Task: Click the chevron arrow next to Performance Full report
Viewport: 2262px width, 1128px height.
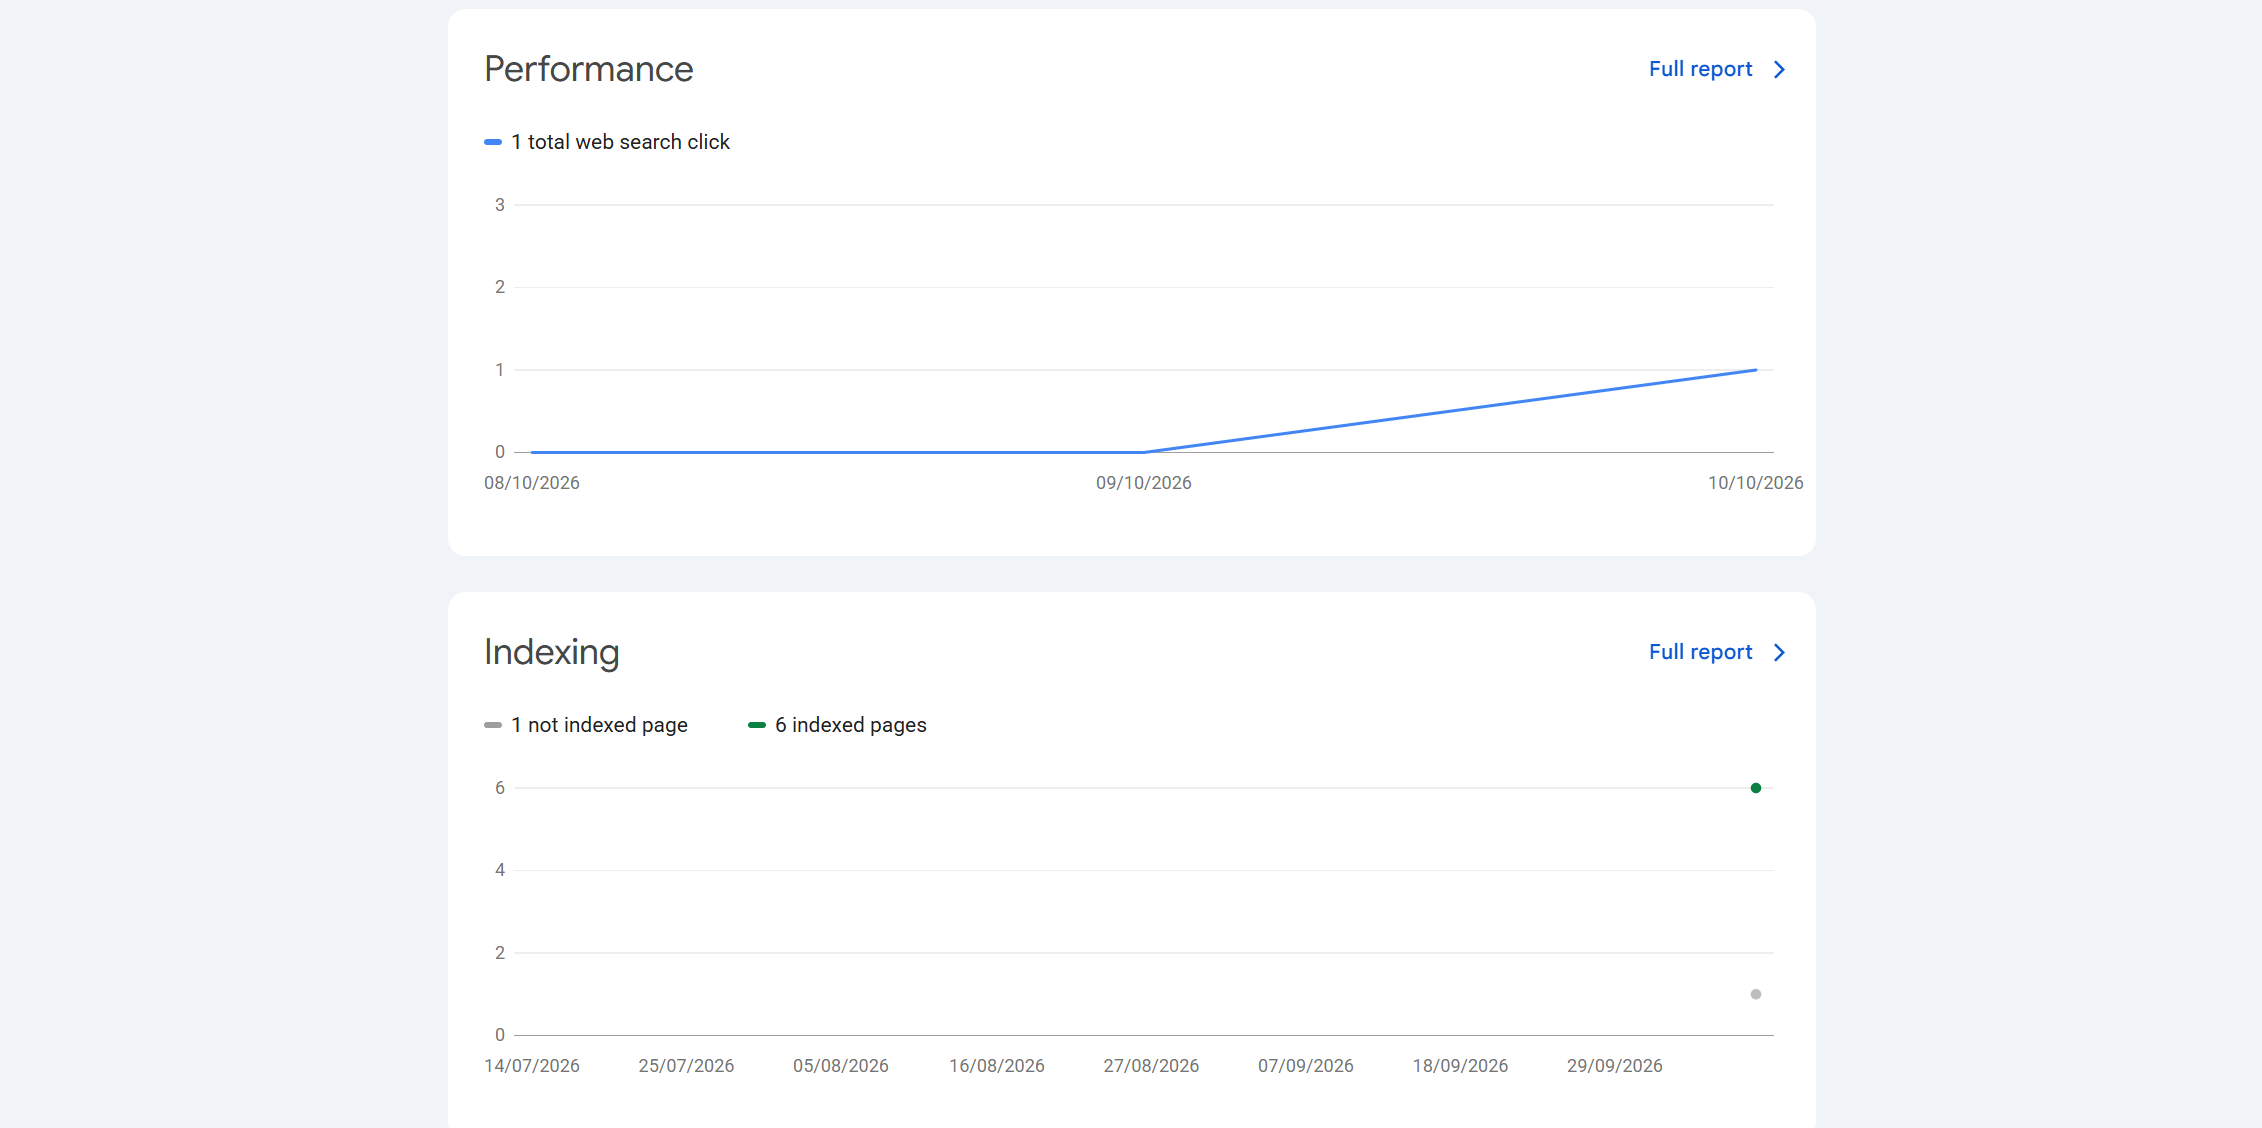Action: (x=1779, y=69)
